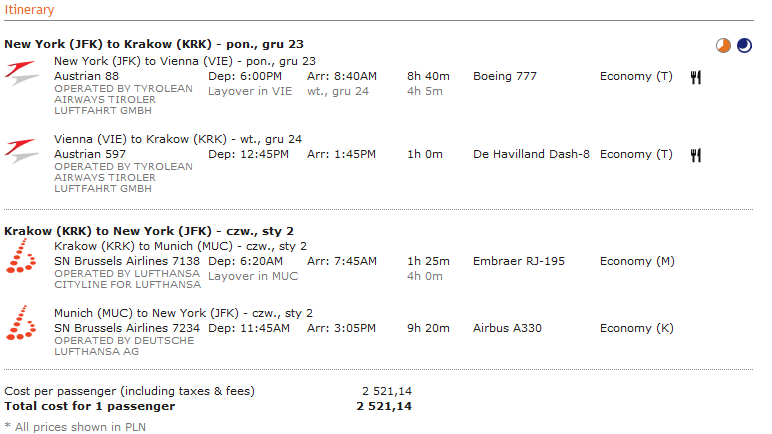Click the Krakow to New York return heading
772x434 pixels.
pyautogui.click(x=149, y=231)
